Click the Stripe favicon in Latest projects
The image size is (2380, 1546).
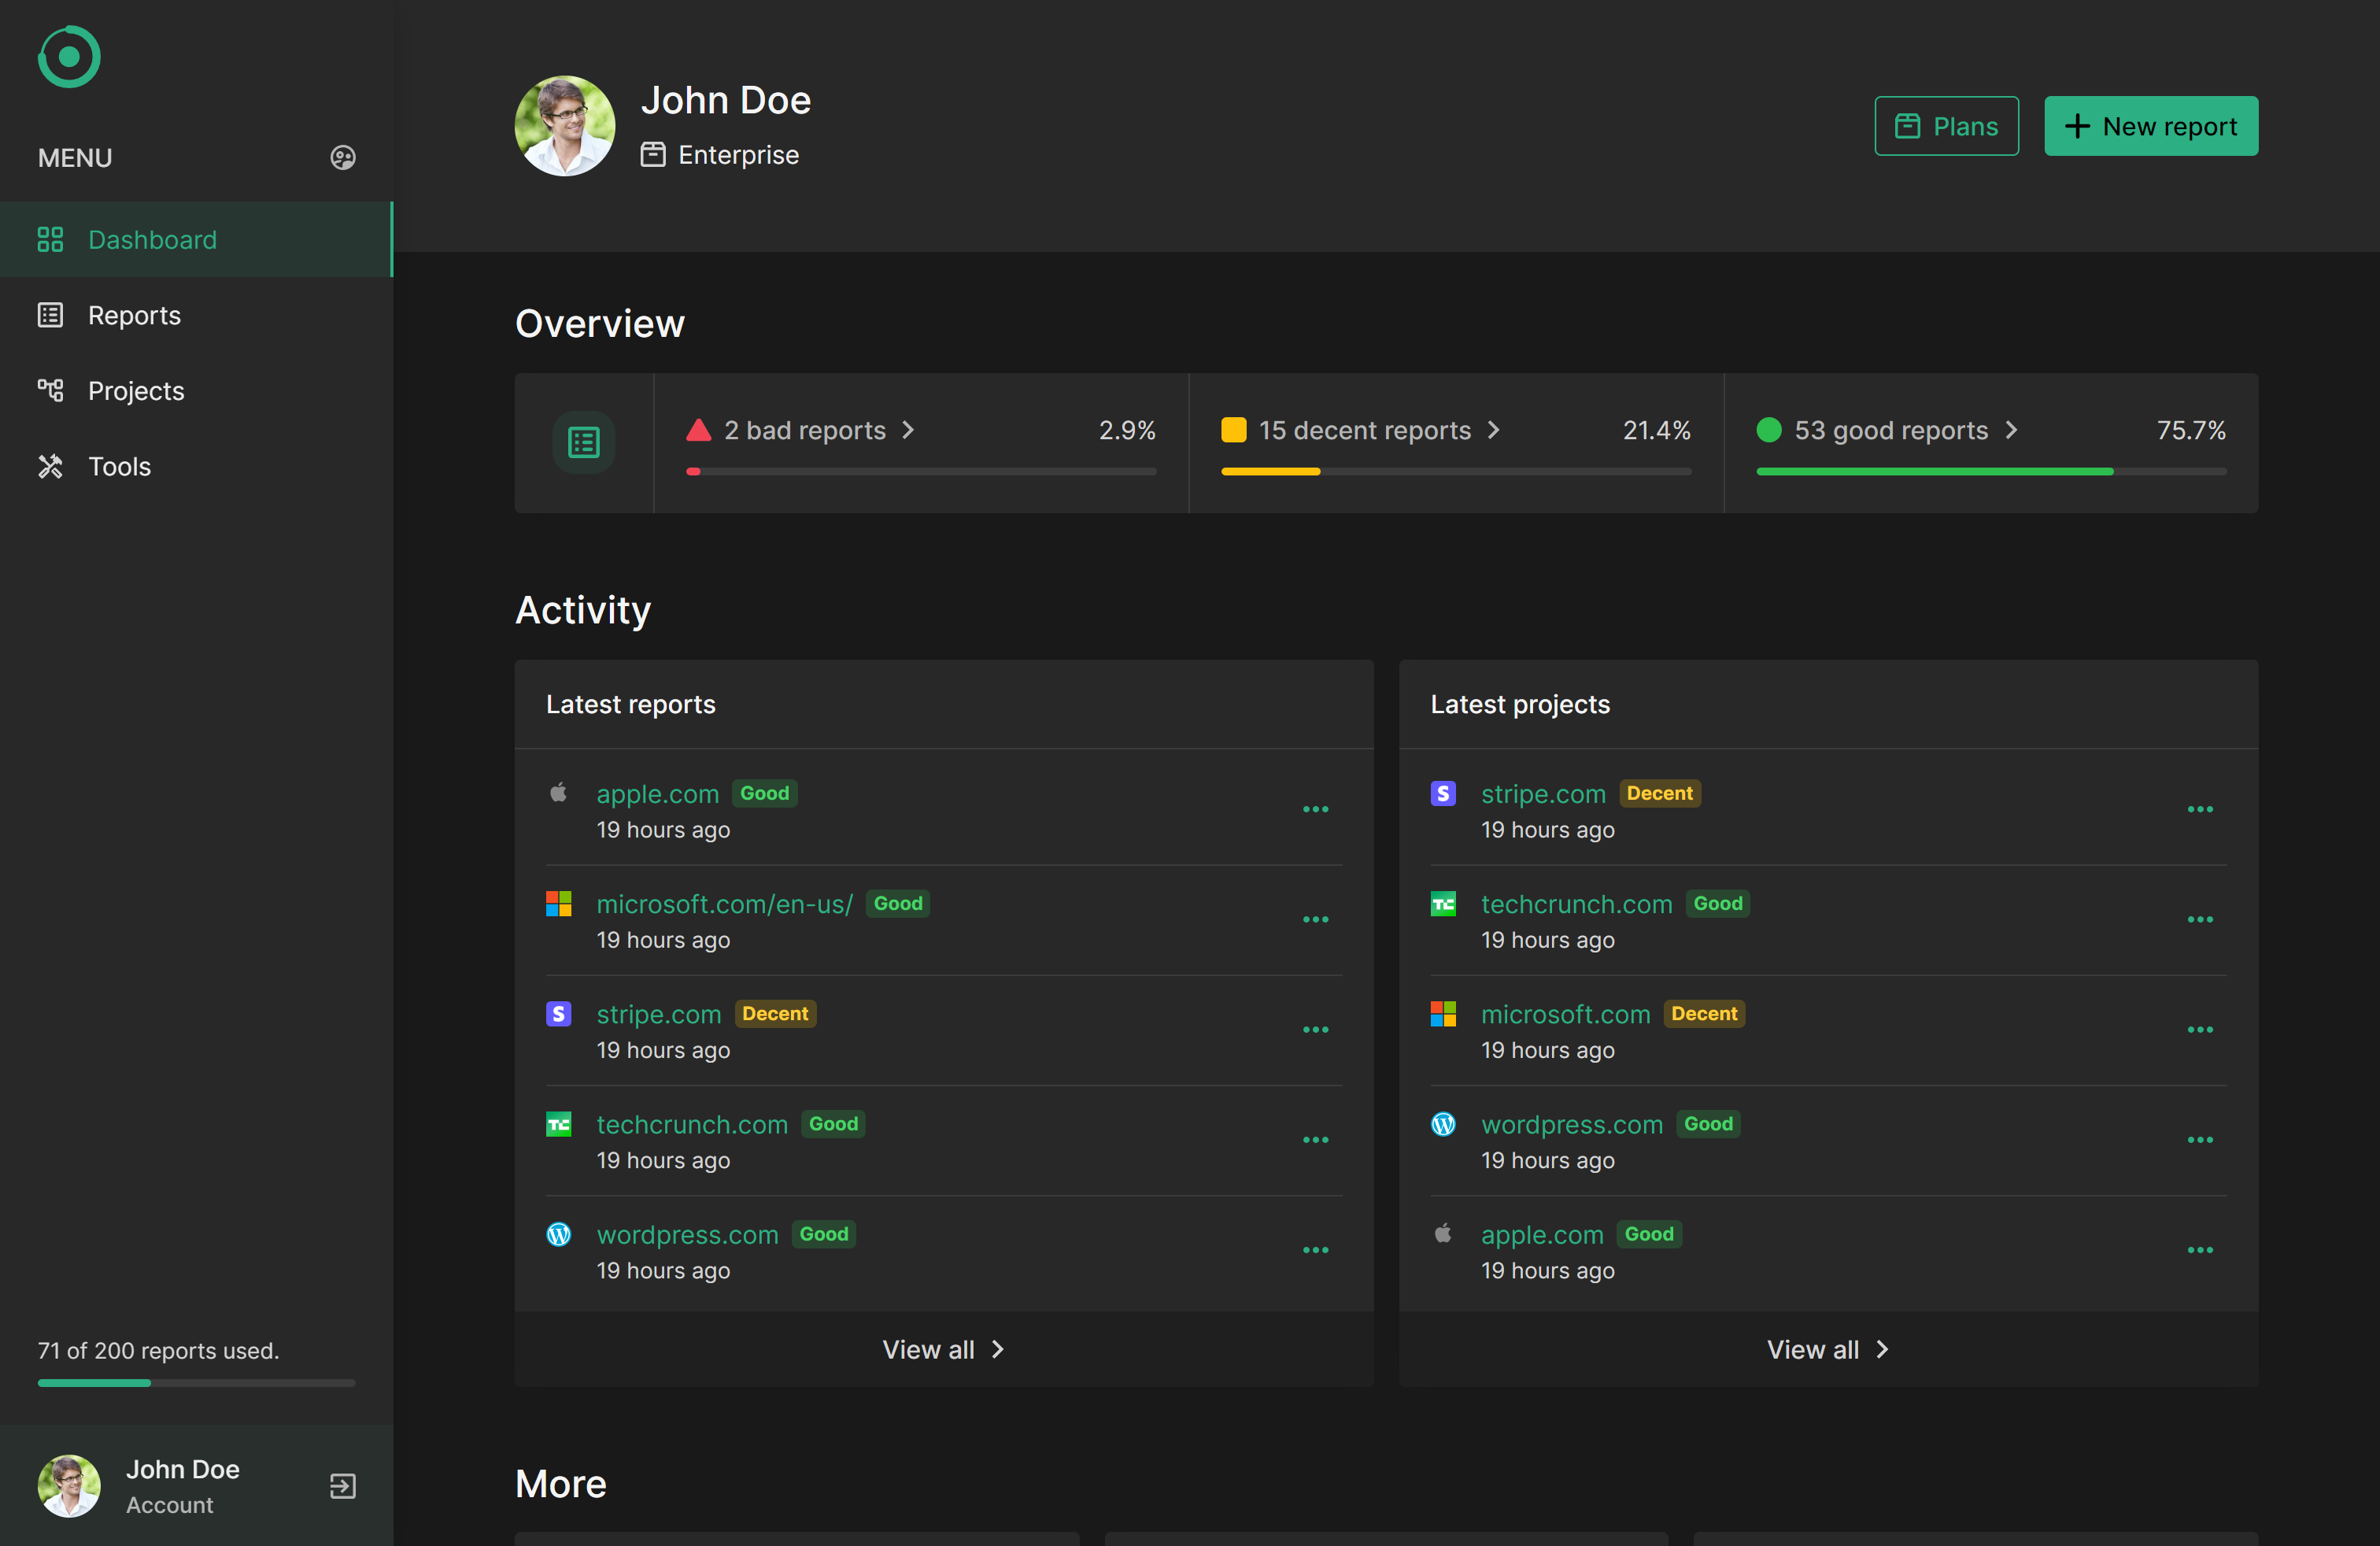click(1443, 792)
